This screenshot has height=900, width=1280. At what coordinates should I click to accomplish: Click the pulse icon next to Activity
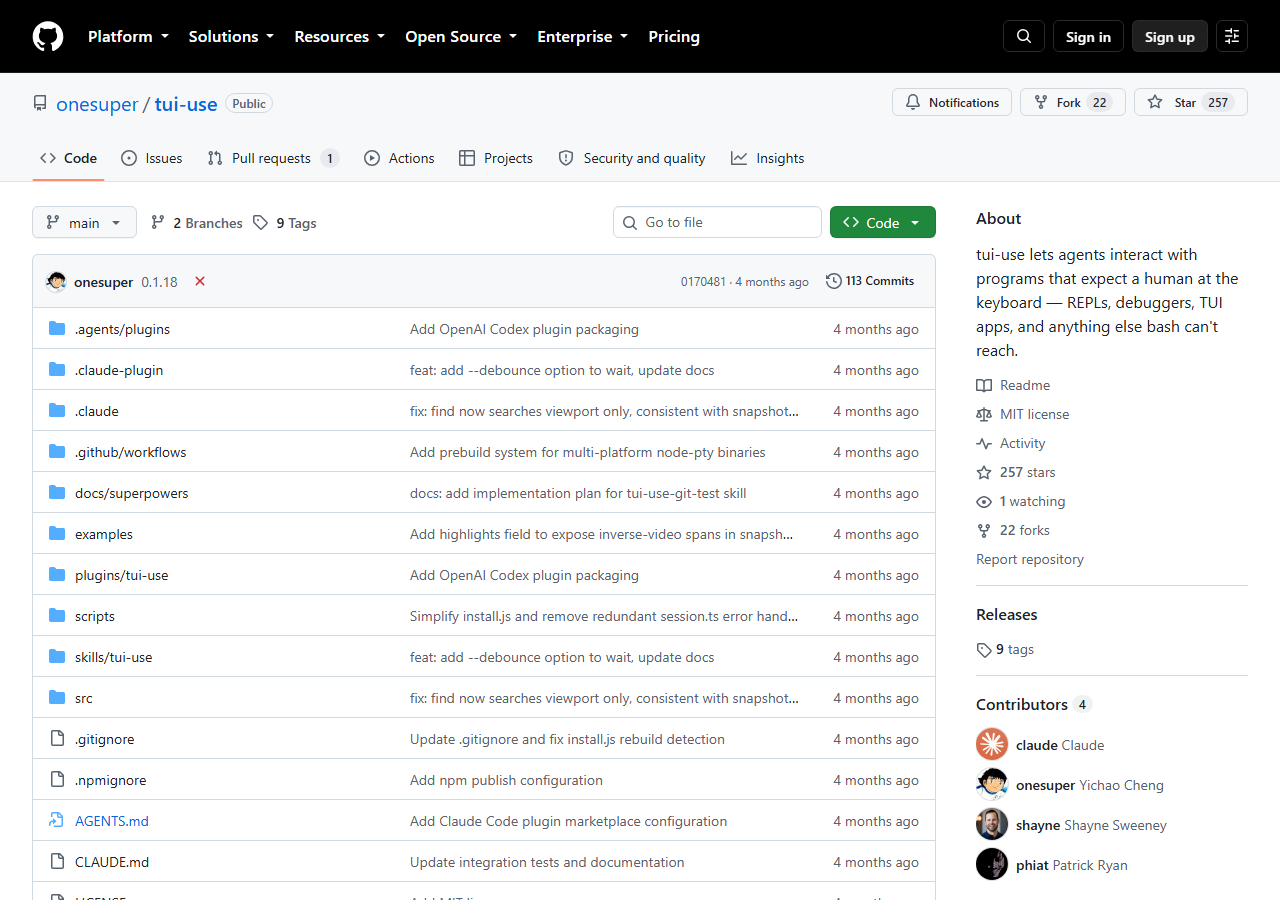click(984, 443)
